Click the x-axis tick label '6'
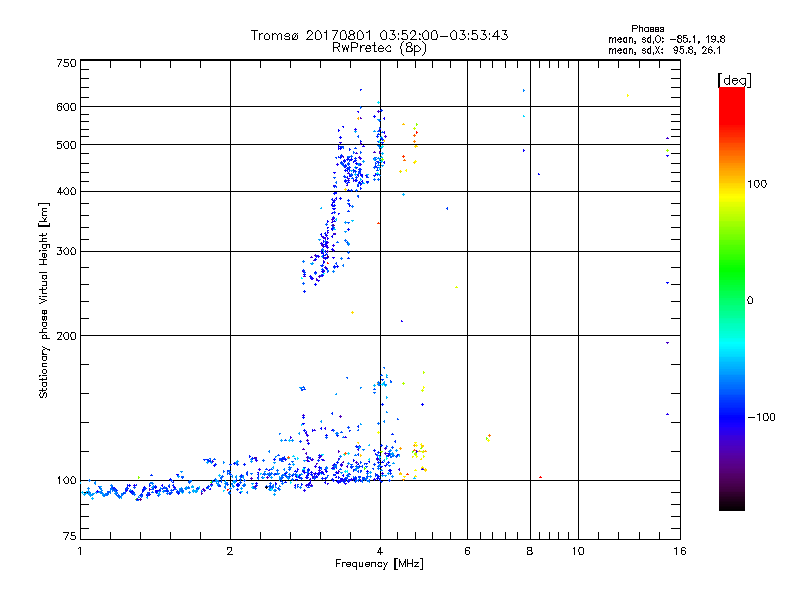Viewport: 800px width, 600px height. coord(467,551)
